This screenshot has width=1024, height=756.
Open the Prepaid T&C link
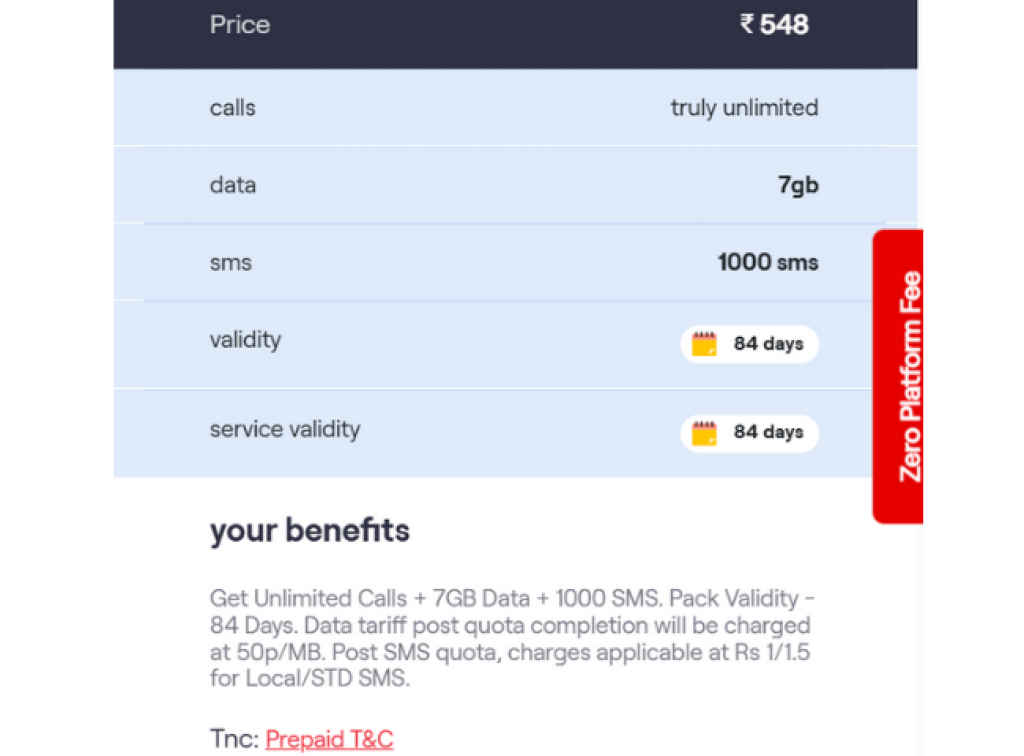click(330, 739)
